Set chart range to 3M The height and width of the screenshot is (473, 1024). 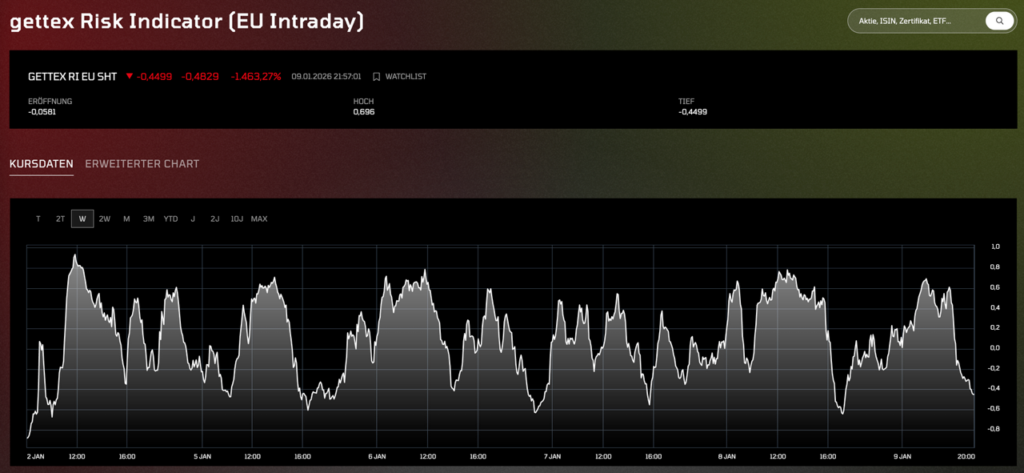point(148,219)
